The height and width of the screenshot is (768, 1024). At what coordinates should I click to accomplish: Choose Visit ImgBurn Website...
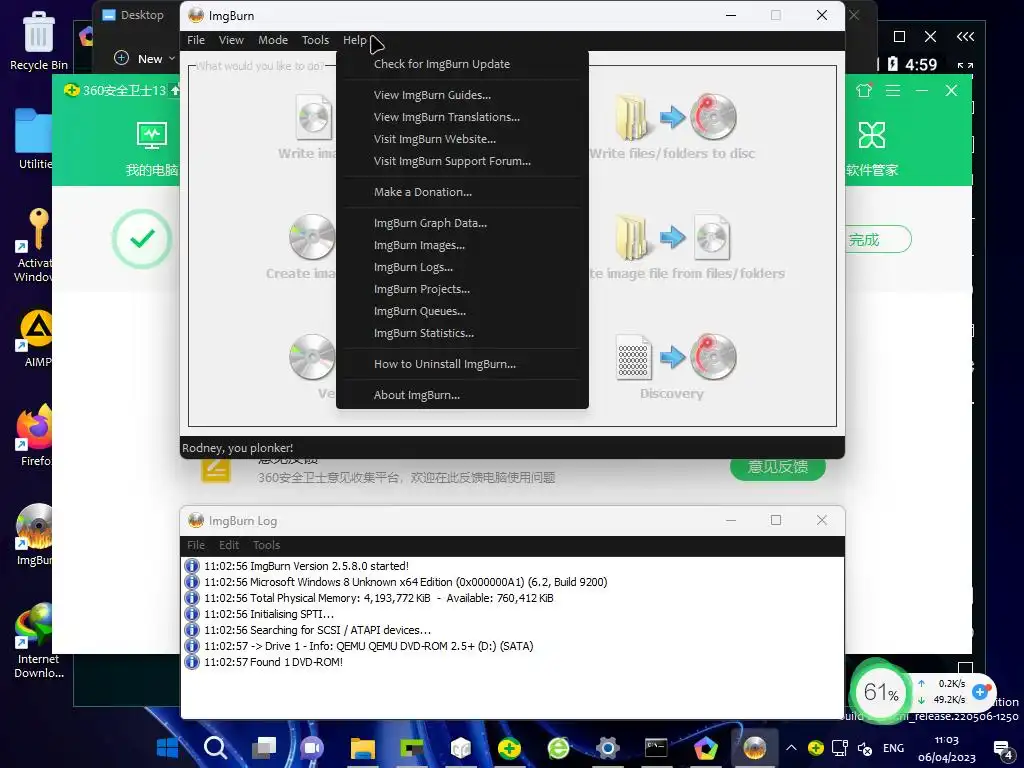point(435,139)
